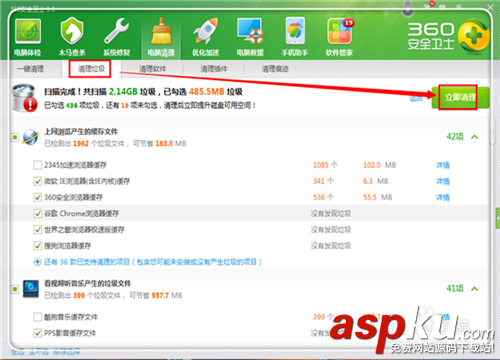Switch to 清理垃圾 tab
This screenshot has height=360, width=500.
pyautogui.click(x=91, y=69)
